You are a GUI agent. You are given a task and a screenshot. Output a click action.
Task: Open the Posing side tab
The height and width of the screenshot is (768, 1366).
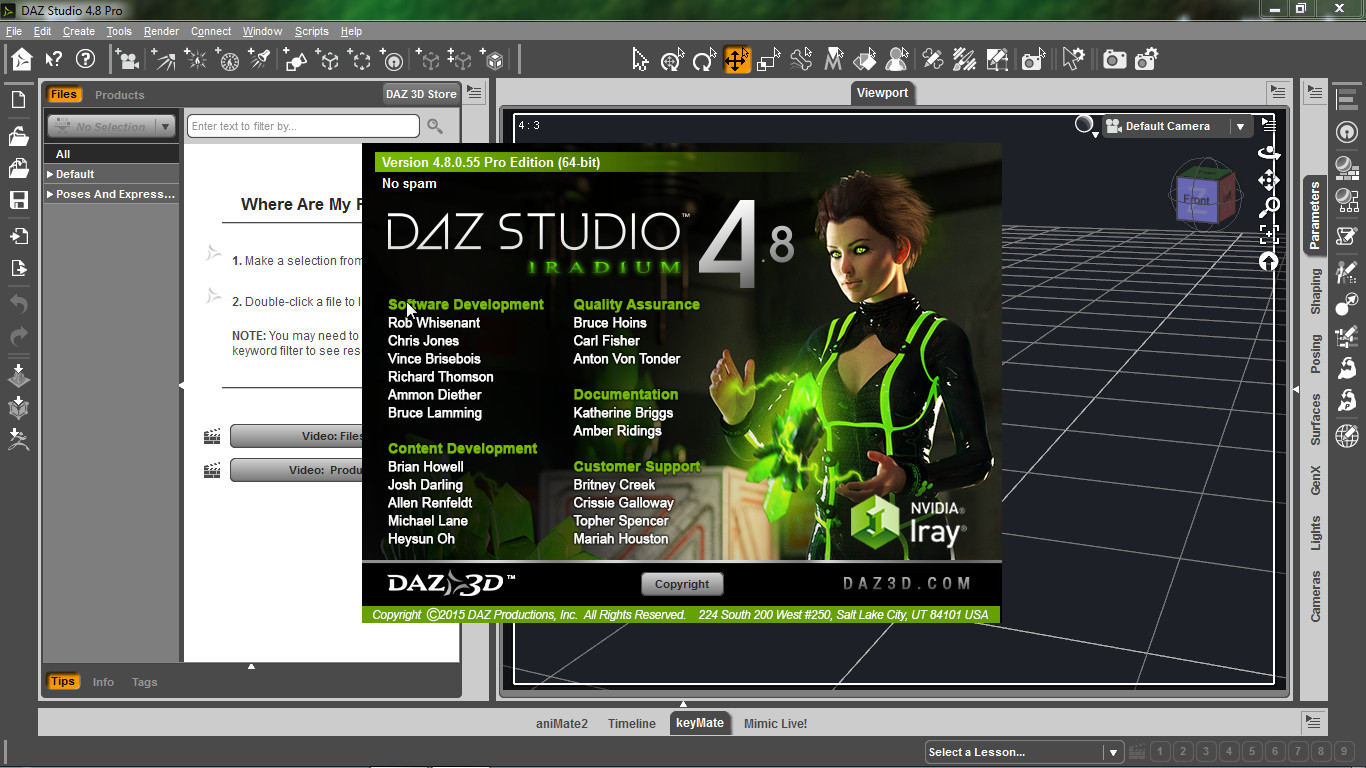coord(1316,354)
